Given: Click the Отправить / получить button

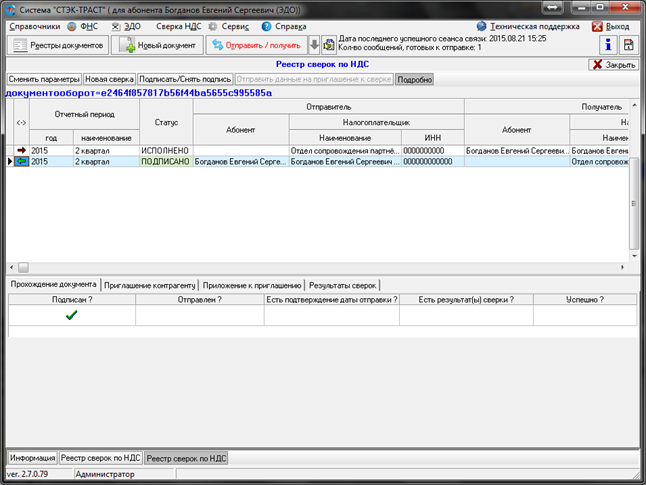Looking at the screenshot, I should 257,45.
